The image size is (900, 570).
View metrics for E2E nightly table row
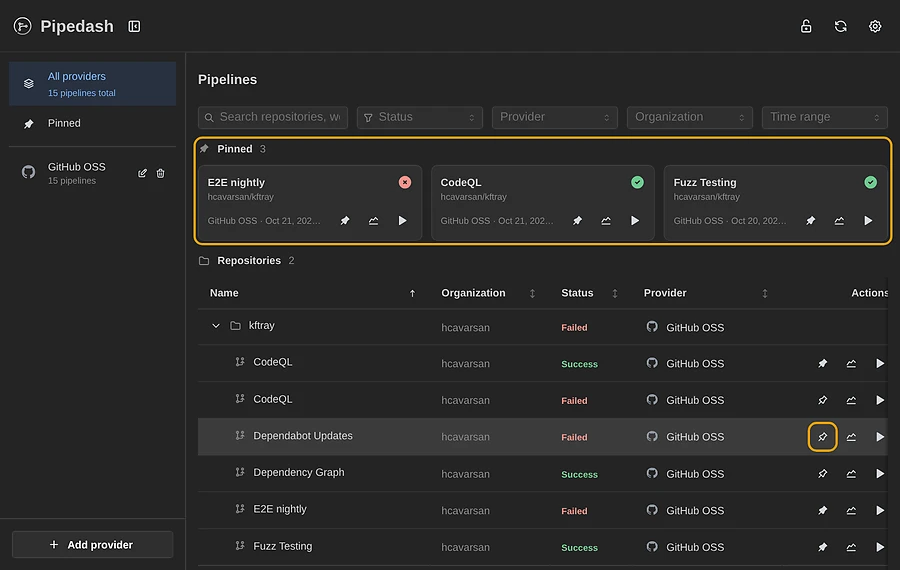click(851, 510)
